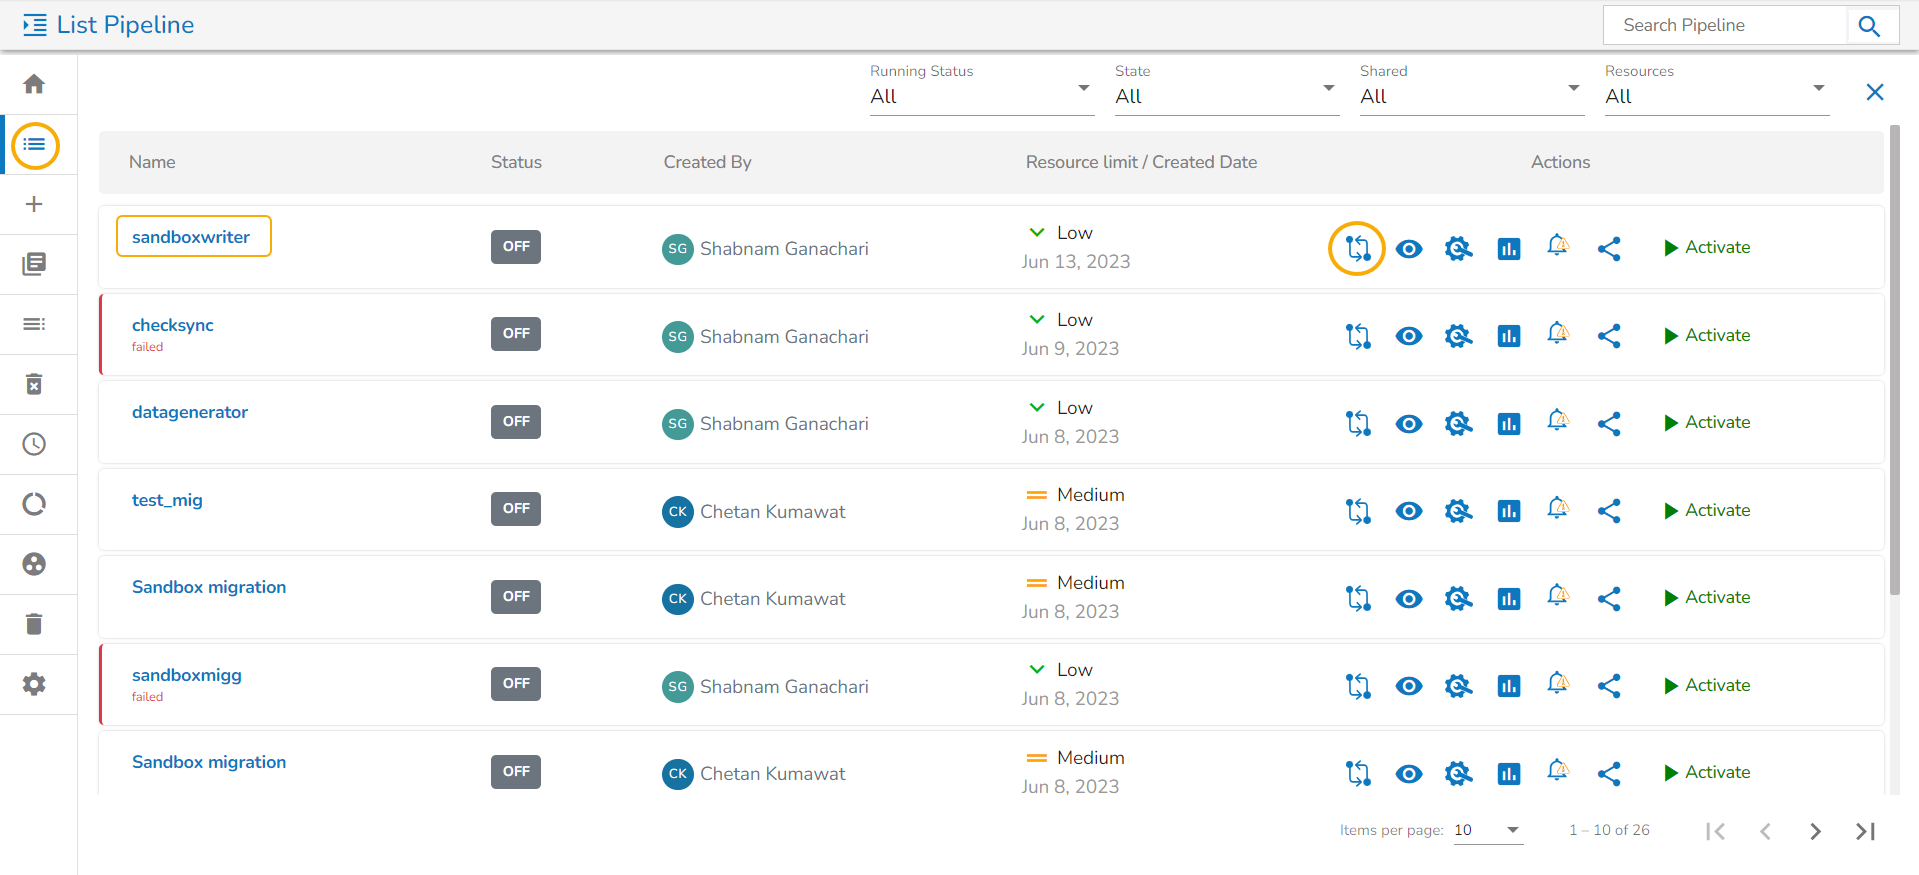Expand the Running Status filter dropdown
Image resolution: width=1919 pixels, height=875 pixels.
981,96
